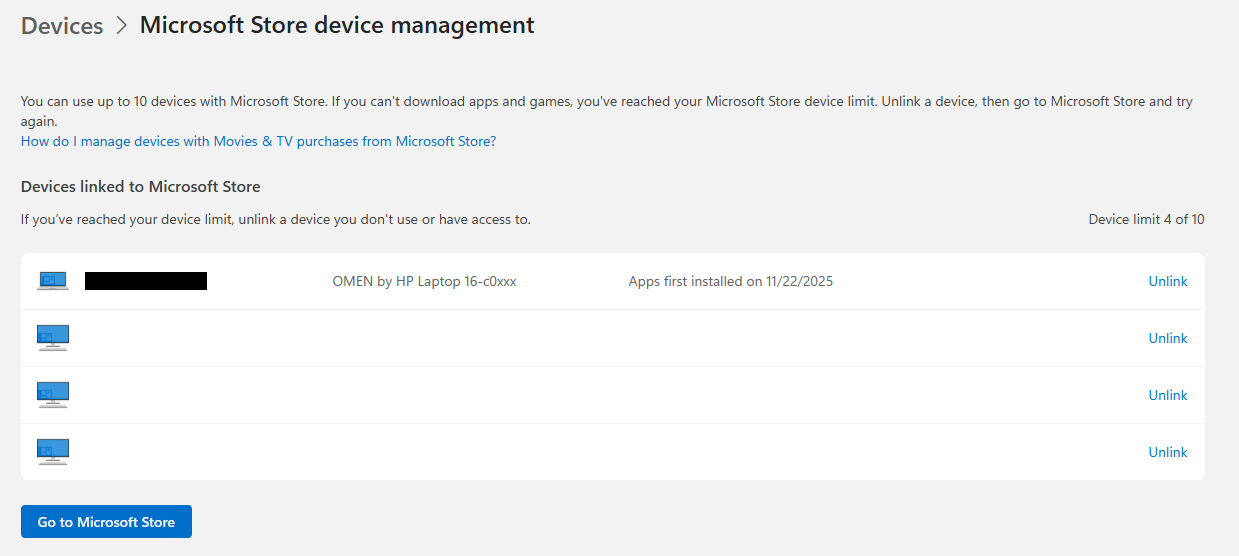Click the breadcrumb chevron after Devices

click(x=122, y=26)
